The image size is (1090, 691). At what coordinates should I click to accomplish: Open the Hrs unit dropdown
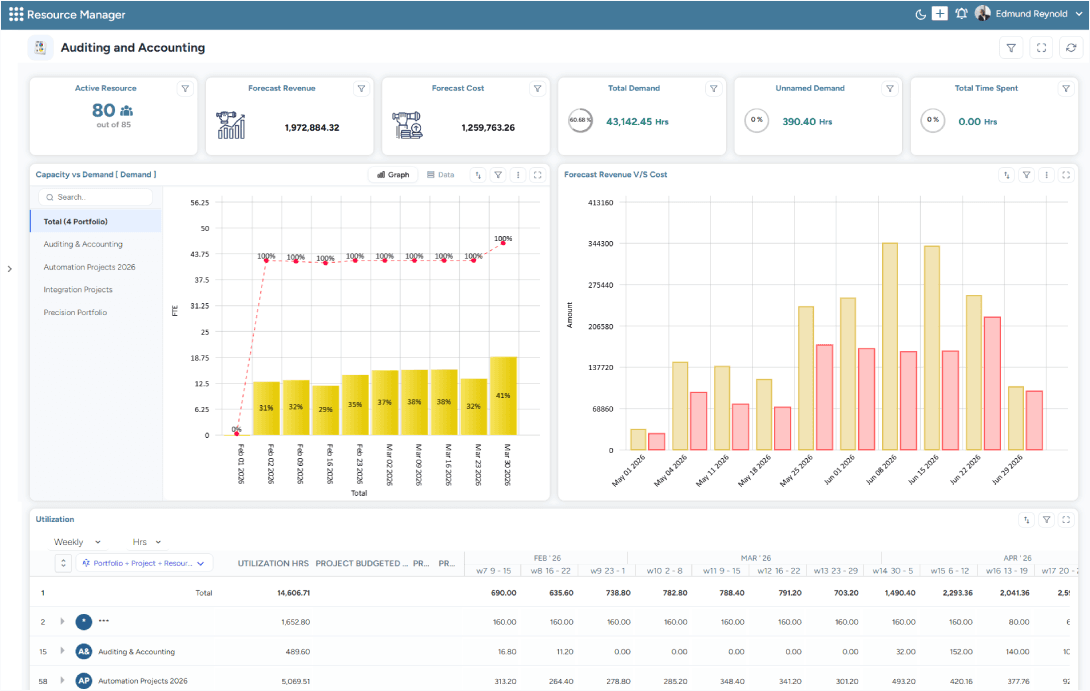(x=147, y=542)
